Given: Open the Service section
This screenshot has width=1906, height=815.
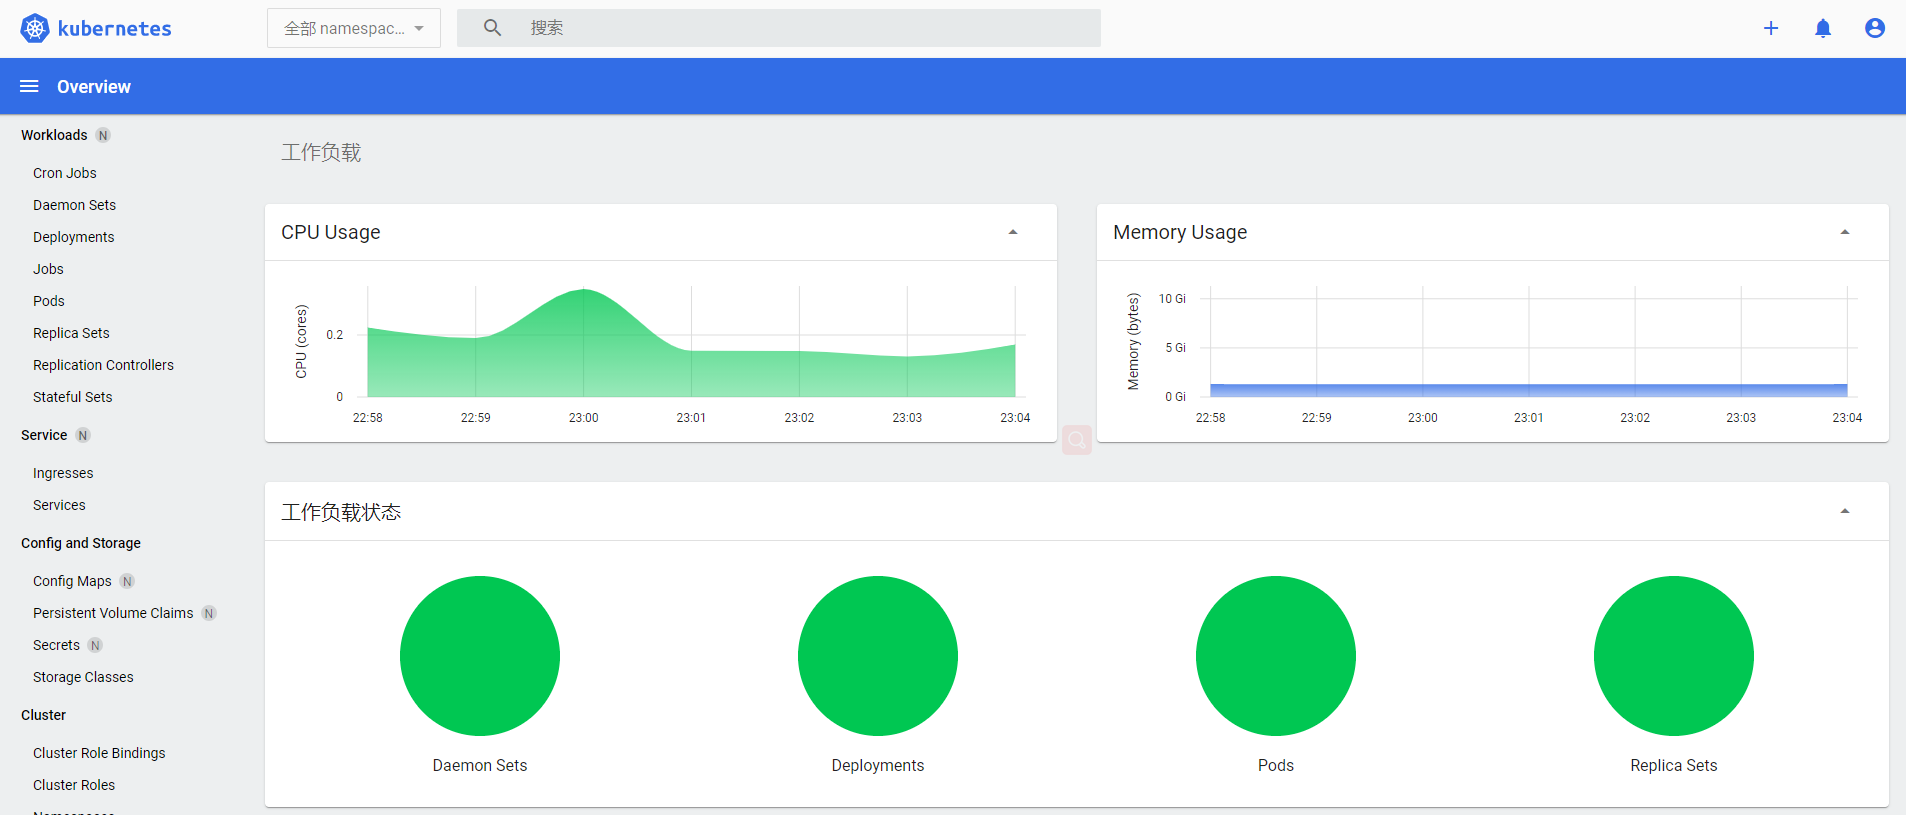Looking at the screenshot, I should pyautogui.click(x=44, y=435).
